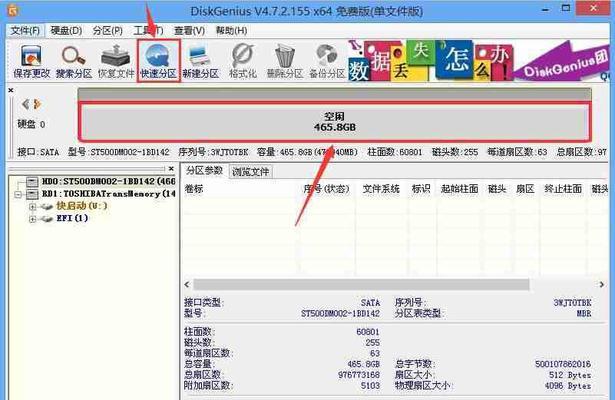Screen dimensions: 615x400
Task: Click the partition table's horizontal scrollbar thumb
Action: pyautogui.click(x=361, y=284)
